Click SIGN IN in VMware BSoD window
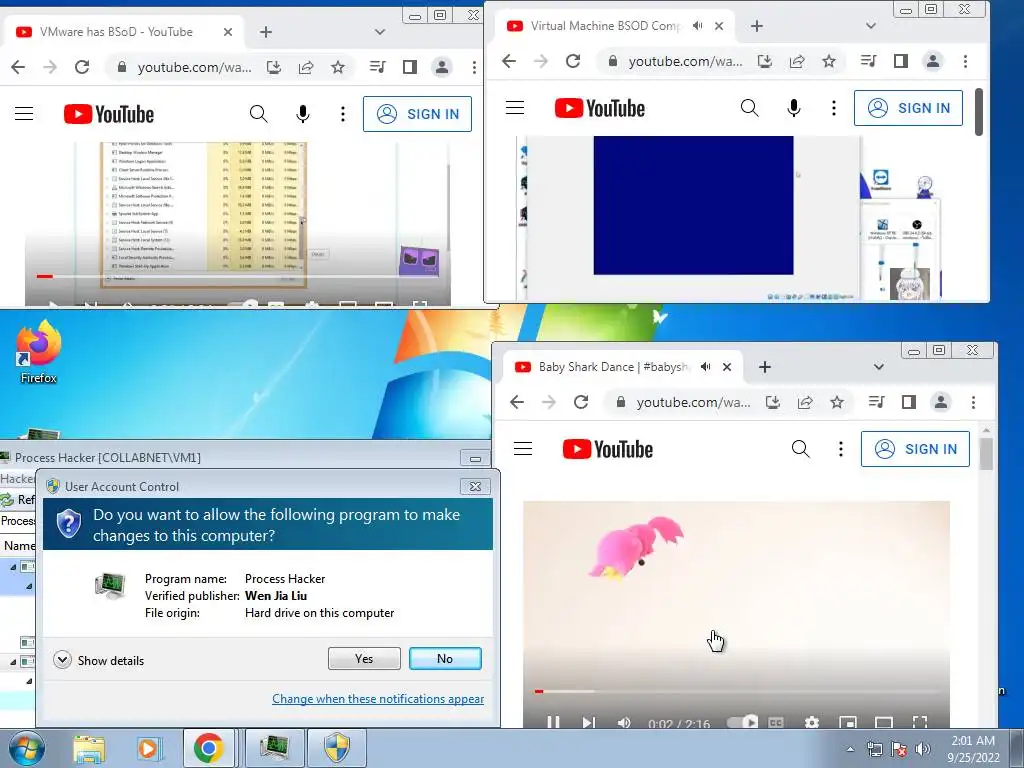This screenshot has width=1024, height=768. click(x=417, y=114)
